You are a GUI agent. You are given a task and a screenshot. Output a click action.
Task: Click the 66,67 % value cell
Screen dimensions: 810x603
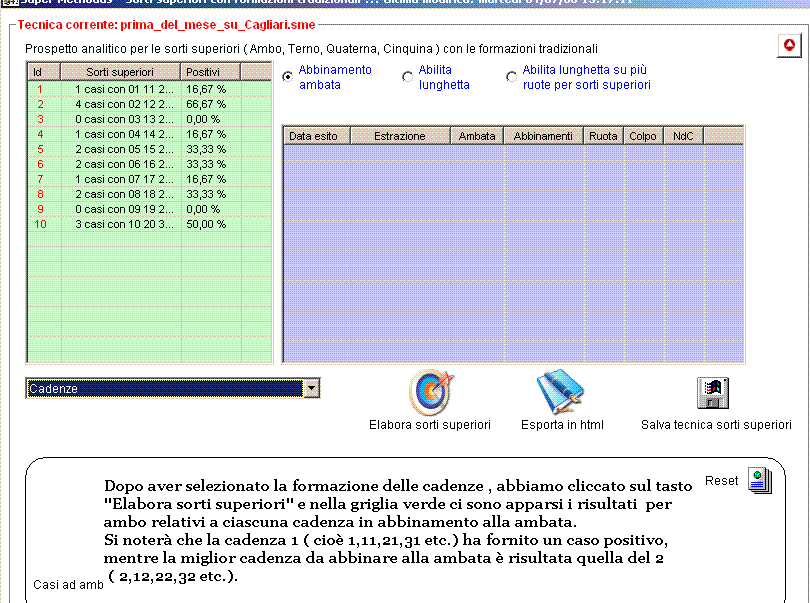[211, 104]
